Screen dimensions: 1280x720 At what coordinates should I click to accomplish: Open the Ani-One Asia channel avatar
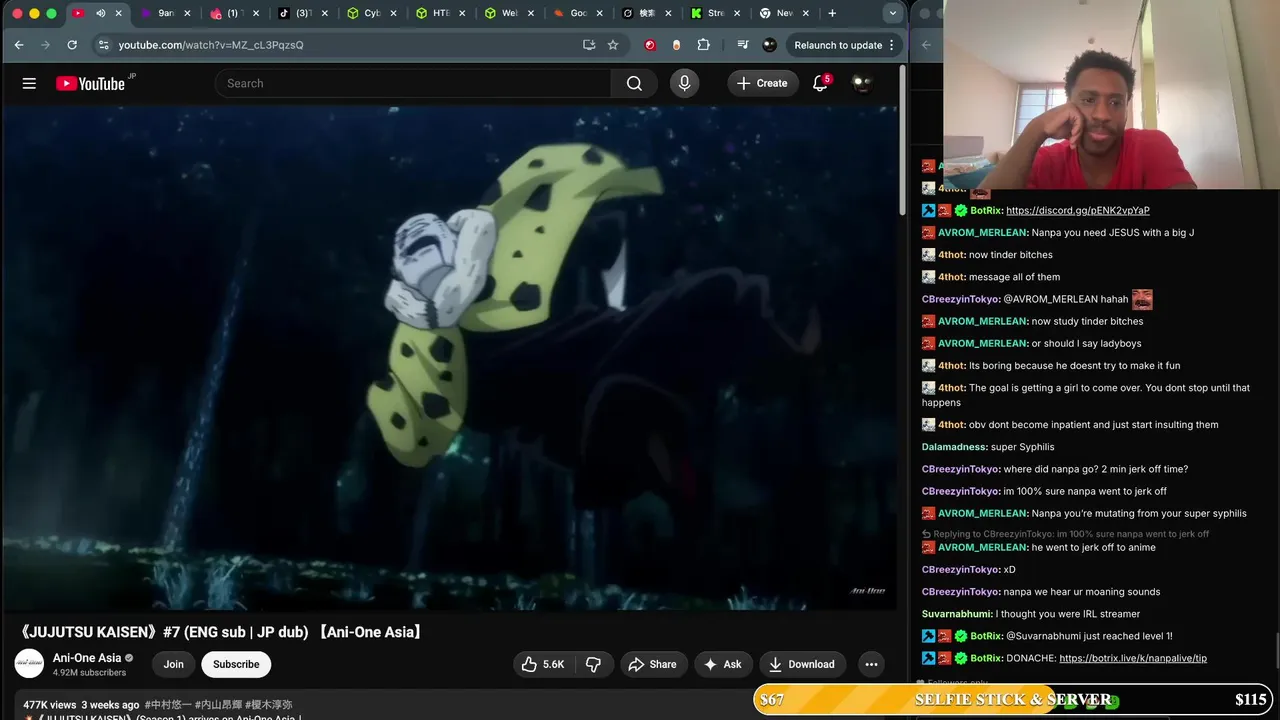click(29, 664)
